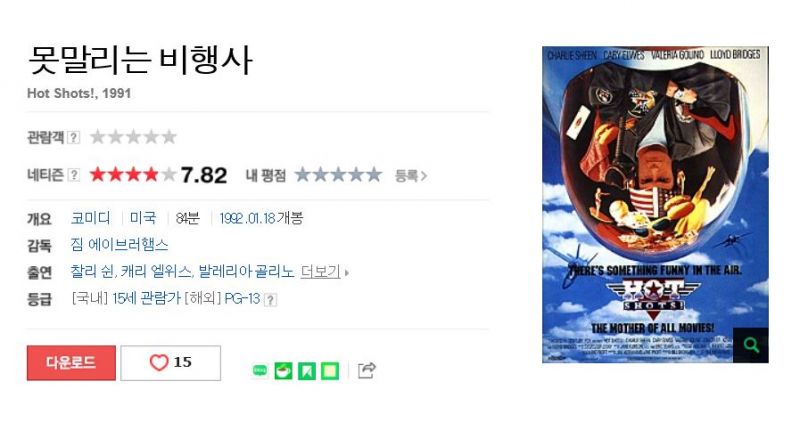This screenshot has width=800, height=422.
Task: Share to Naver Cafe via coffee cup icon
Action: (284, 370)
